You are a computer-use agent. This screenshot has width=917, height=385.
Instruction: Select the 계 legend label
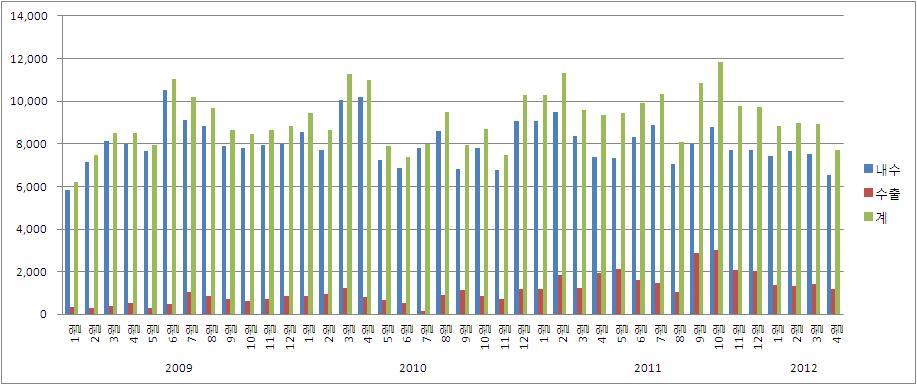coord(881,217)
